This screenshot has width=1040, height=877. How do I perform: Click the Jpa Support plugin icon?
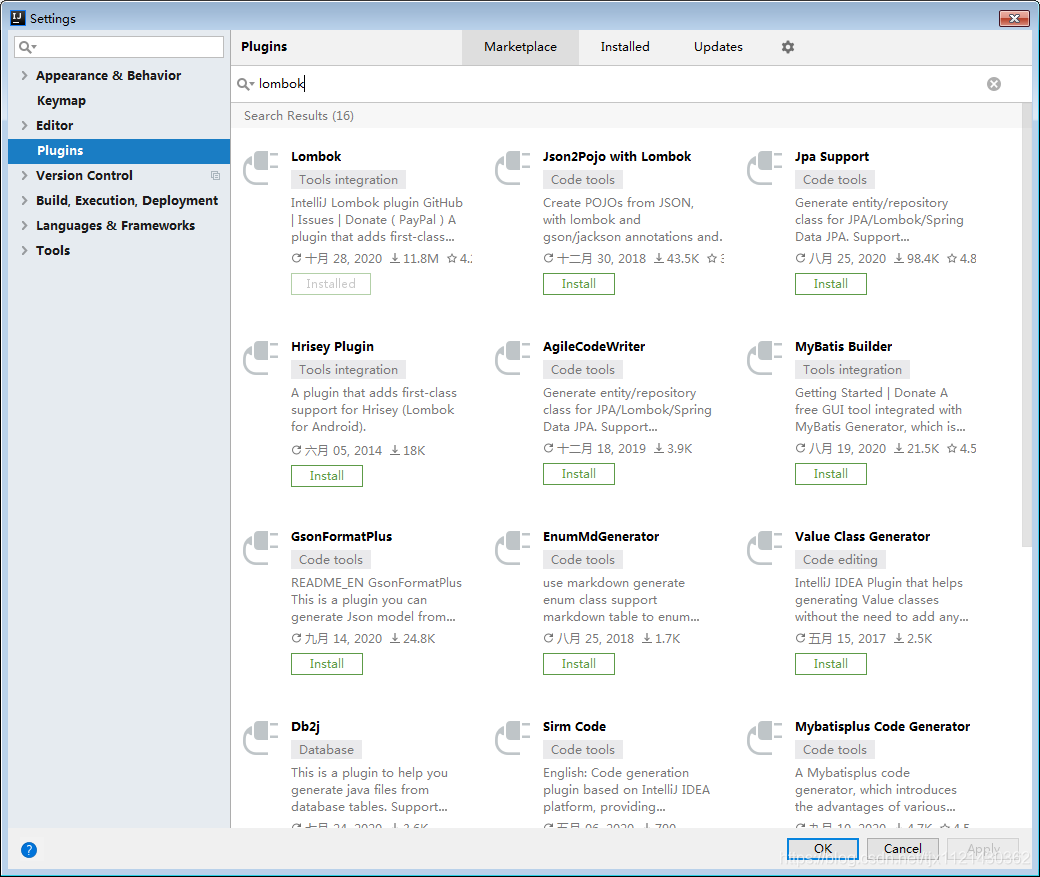click(x=765, y=168)
